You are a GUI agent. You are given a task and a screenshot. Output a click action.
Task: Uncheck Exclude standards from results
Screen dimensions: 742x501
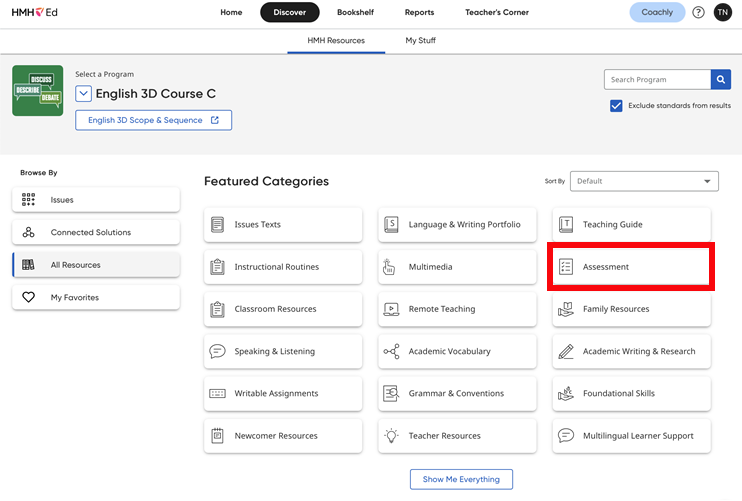click(616, 105)
